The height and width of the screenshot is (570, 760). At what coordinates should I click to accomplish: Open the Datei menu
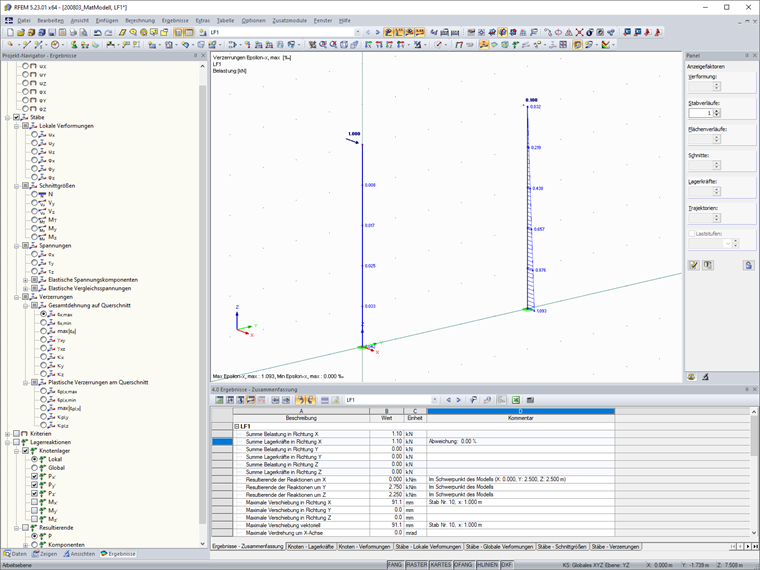tap(24, 20)
